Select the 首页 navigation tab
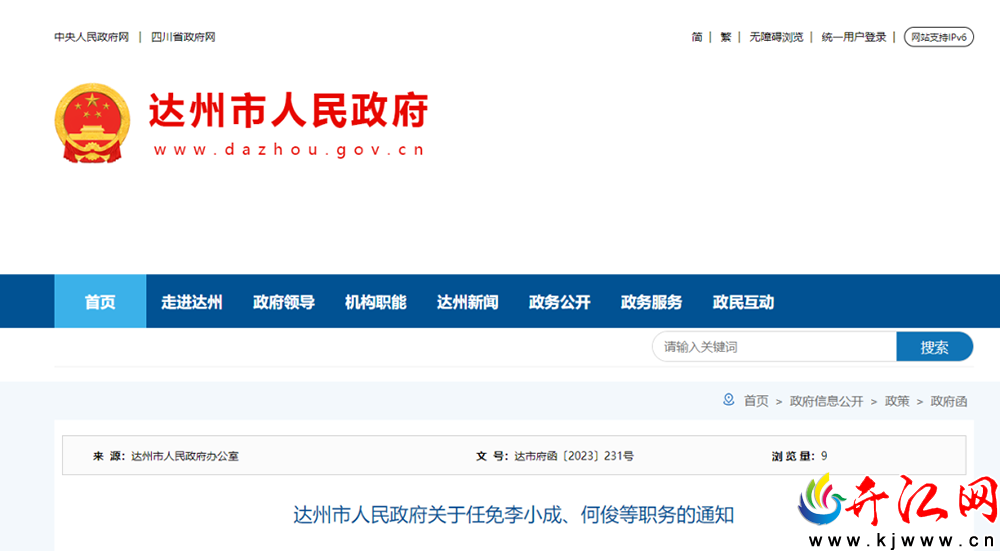 click(100, 302)
